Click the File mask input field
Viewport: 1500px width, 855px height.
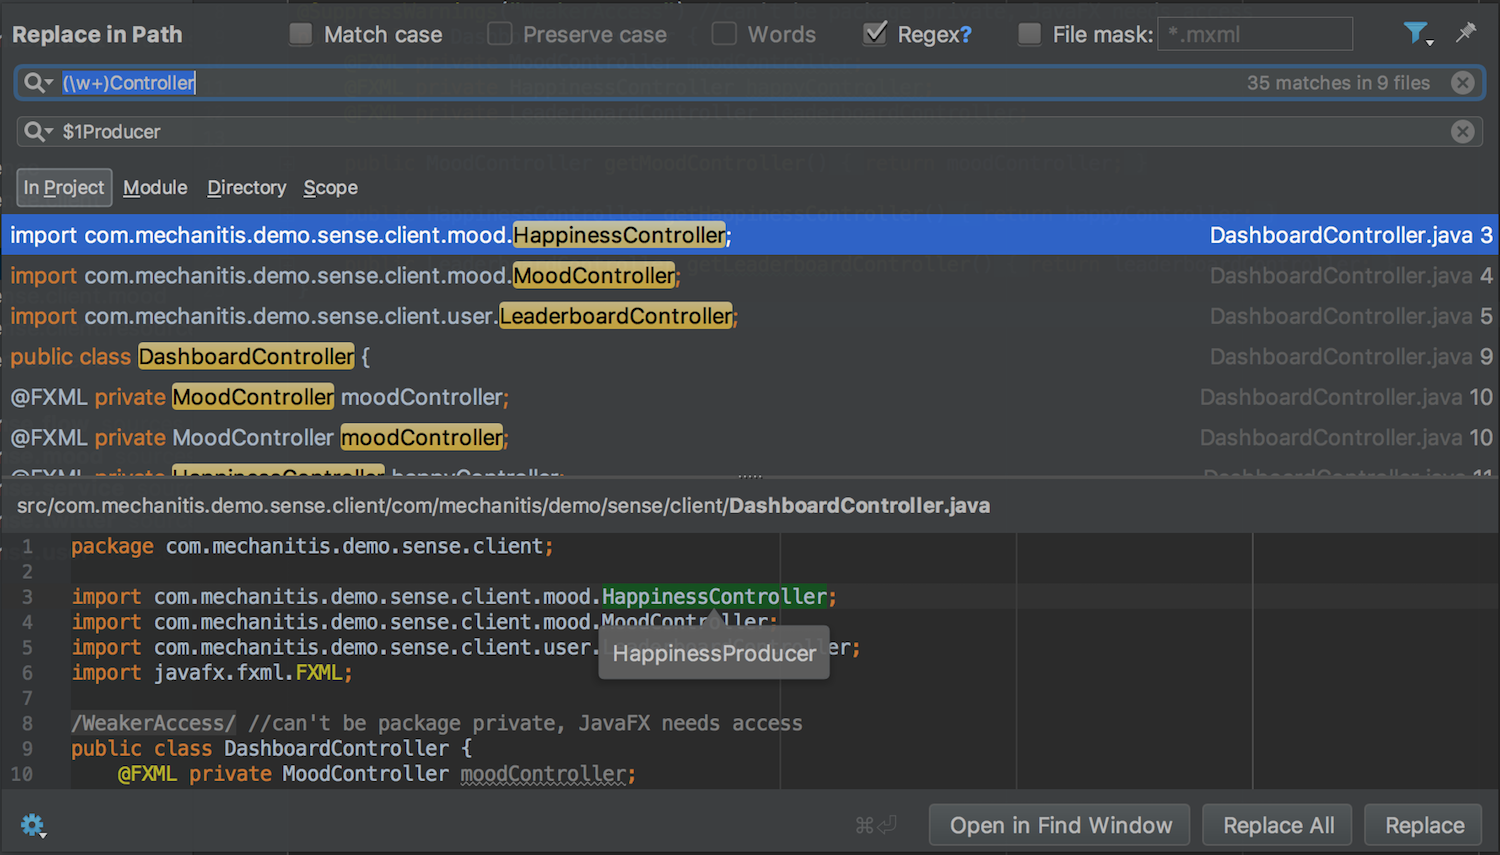pos(1255,34)
